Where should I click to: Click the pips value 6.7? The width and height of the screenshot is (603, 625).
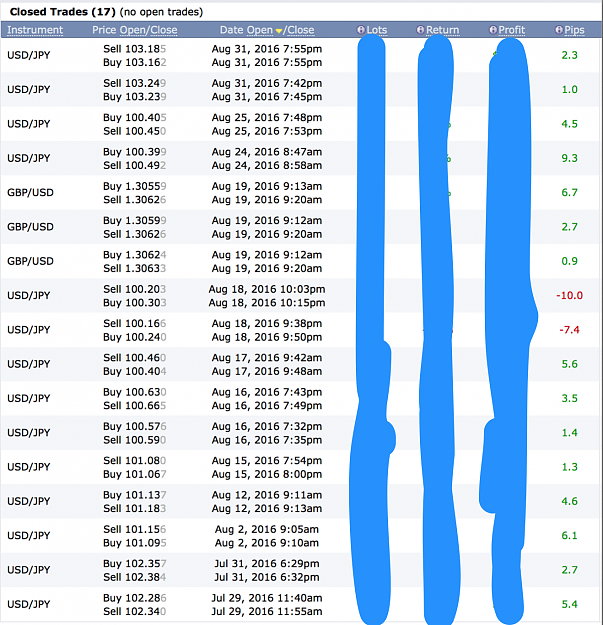tap(570, 192)
